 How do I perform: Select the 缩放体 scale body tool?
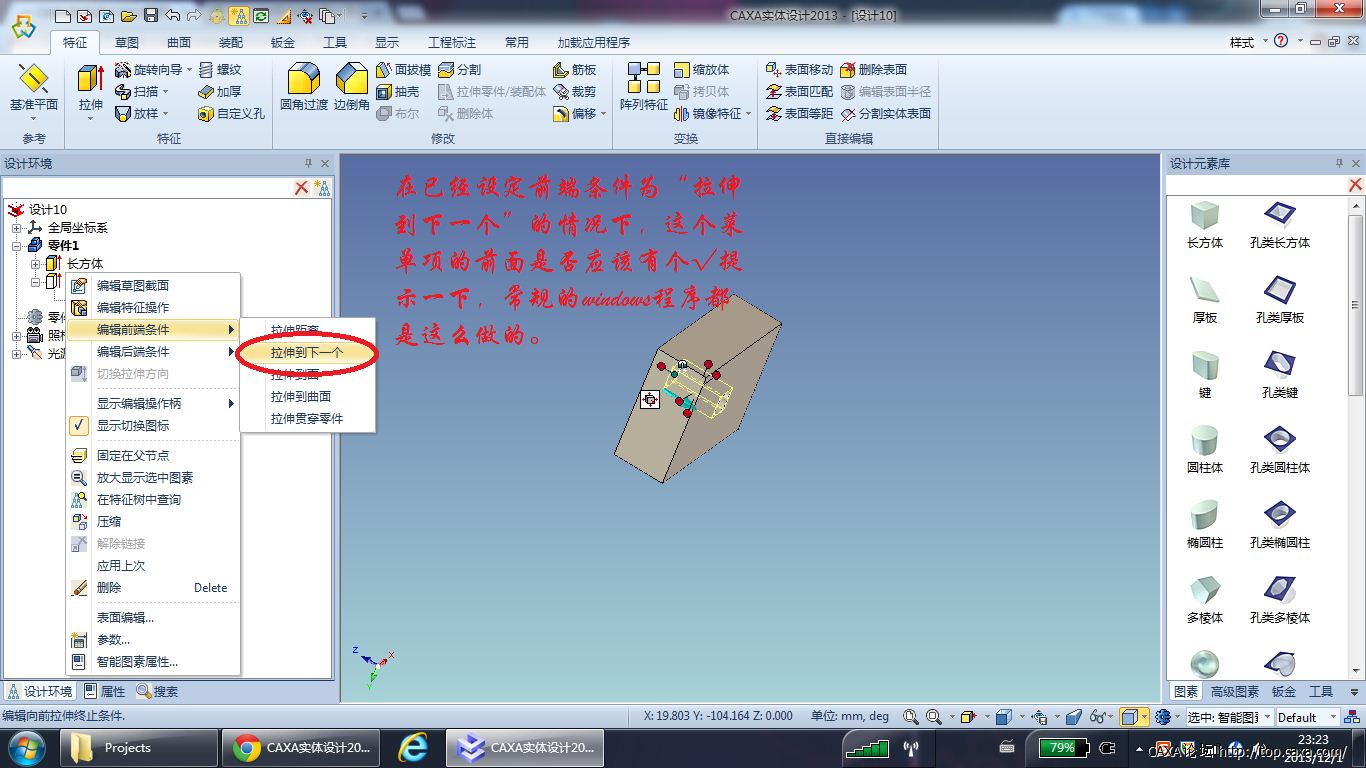pos(702,70)
